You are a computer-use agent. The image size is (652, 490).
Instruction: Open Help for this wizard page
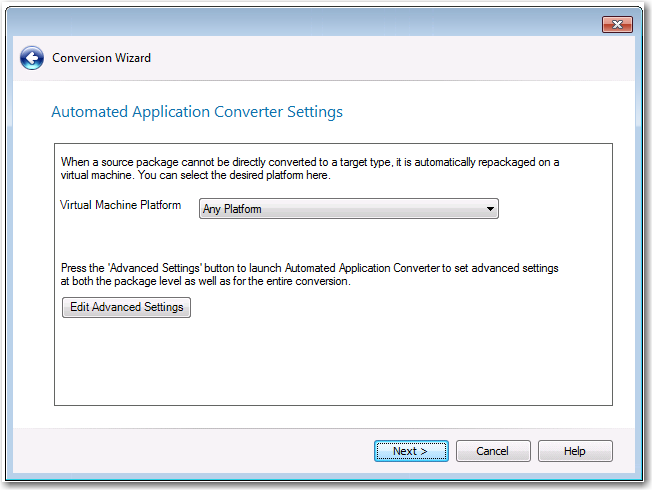[574, 451]
